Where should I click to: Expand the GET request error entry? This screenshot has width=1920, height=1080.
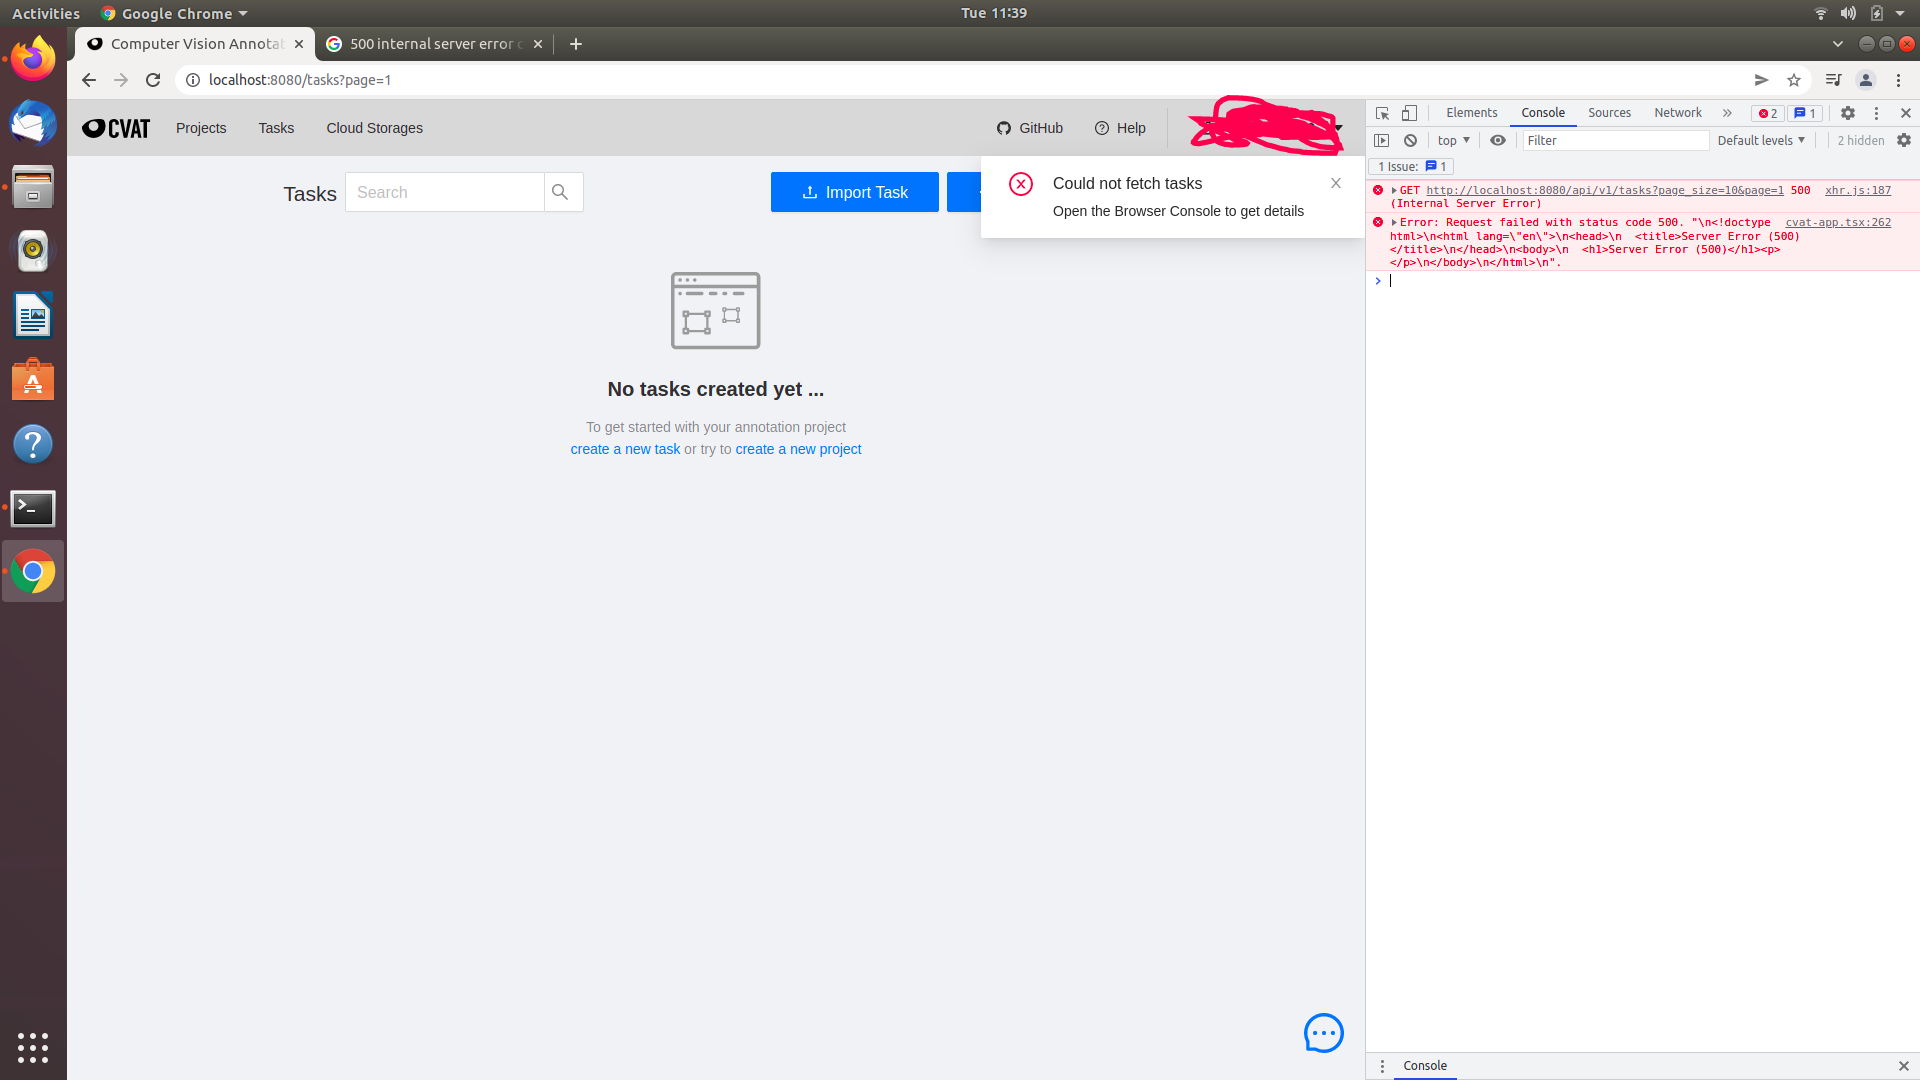[1394, 190]
